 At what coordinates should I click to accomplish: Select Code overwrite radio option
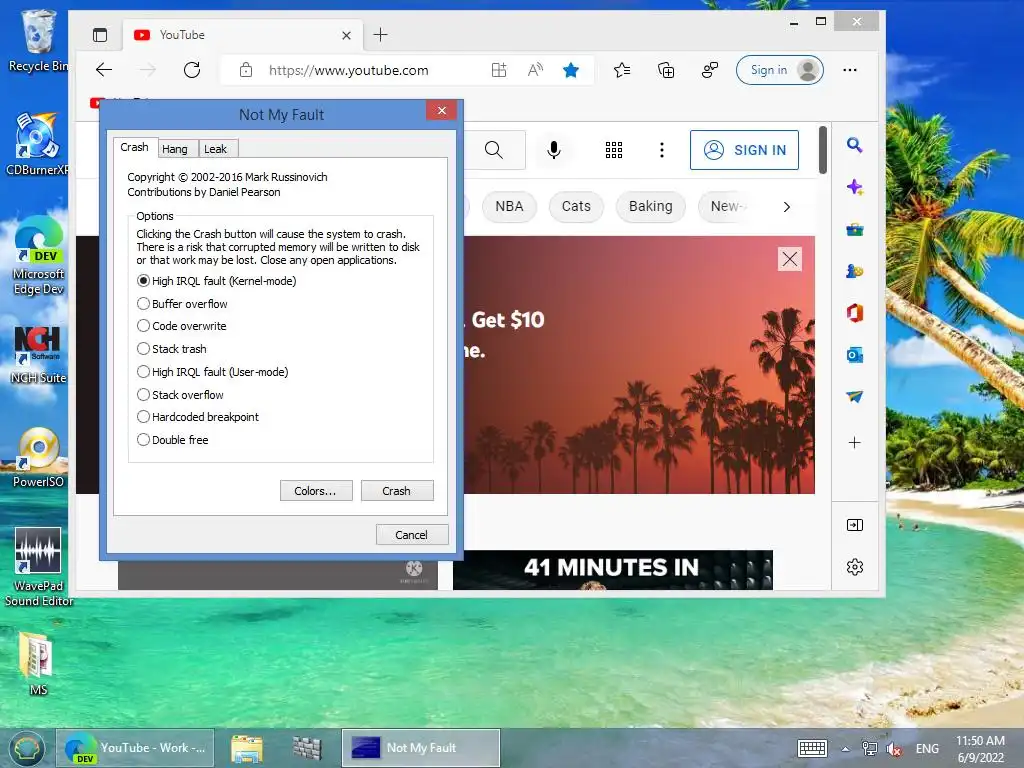(182, 326)
